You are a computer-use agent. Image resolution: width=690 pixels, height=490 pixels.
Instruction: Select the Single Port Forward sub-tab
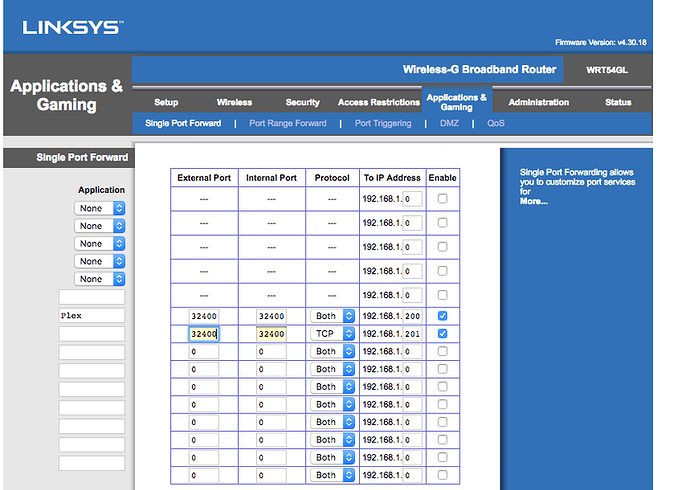183,123
